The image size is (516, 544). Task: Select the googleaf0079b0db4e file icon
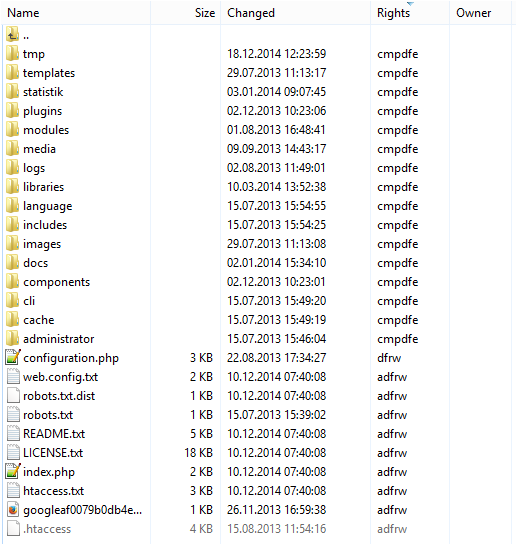(13, 510)
